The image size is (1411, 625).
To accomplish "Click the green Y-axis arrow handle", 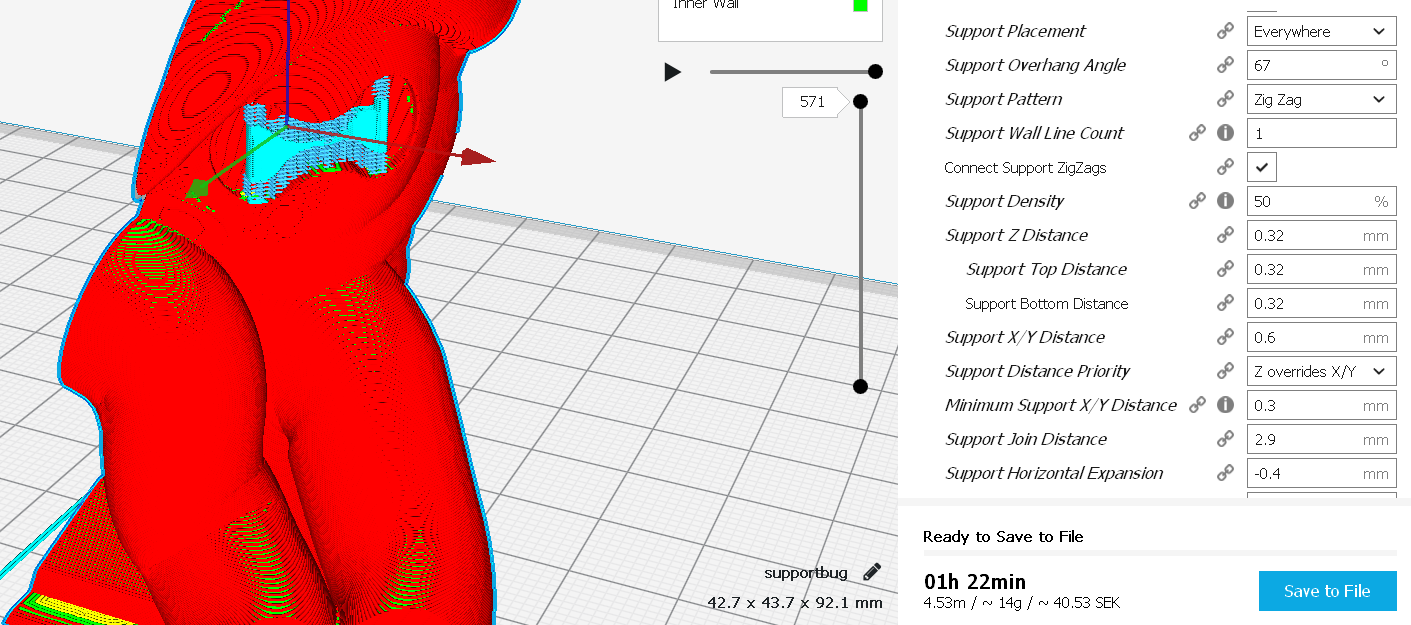I will click(x=198, y=189).
